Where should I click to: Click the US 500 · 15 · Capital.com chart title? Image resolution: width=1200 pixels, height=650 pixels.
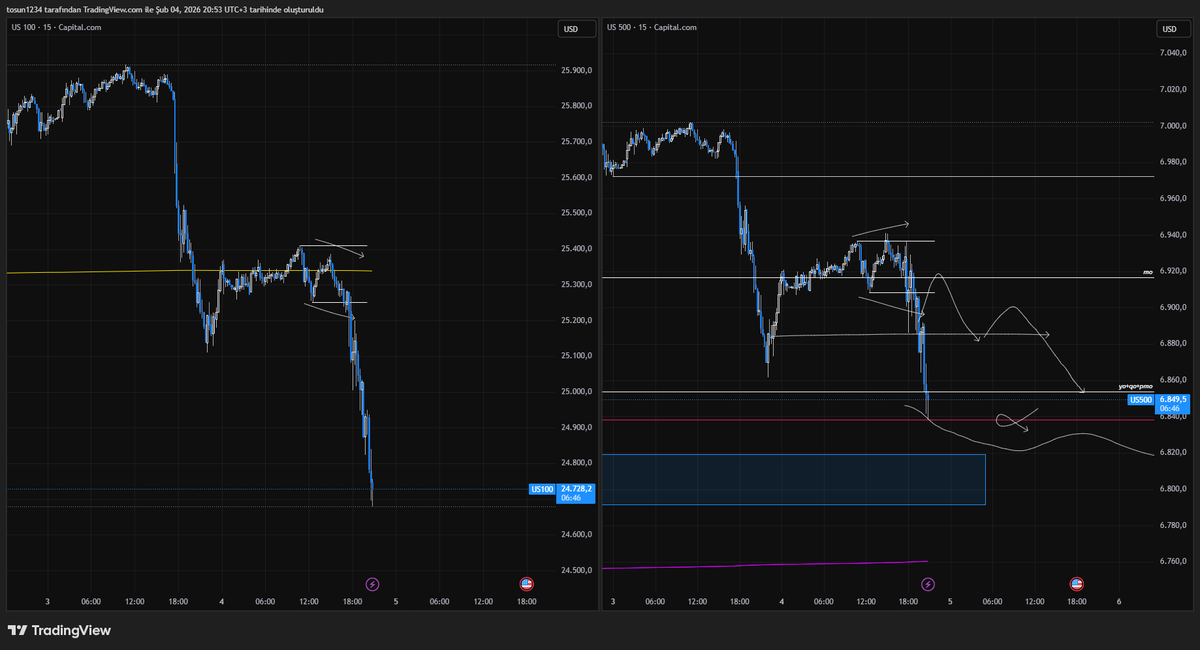pyautogui.click(x=652, y=27)
